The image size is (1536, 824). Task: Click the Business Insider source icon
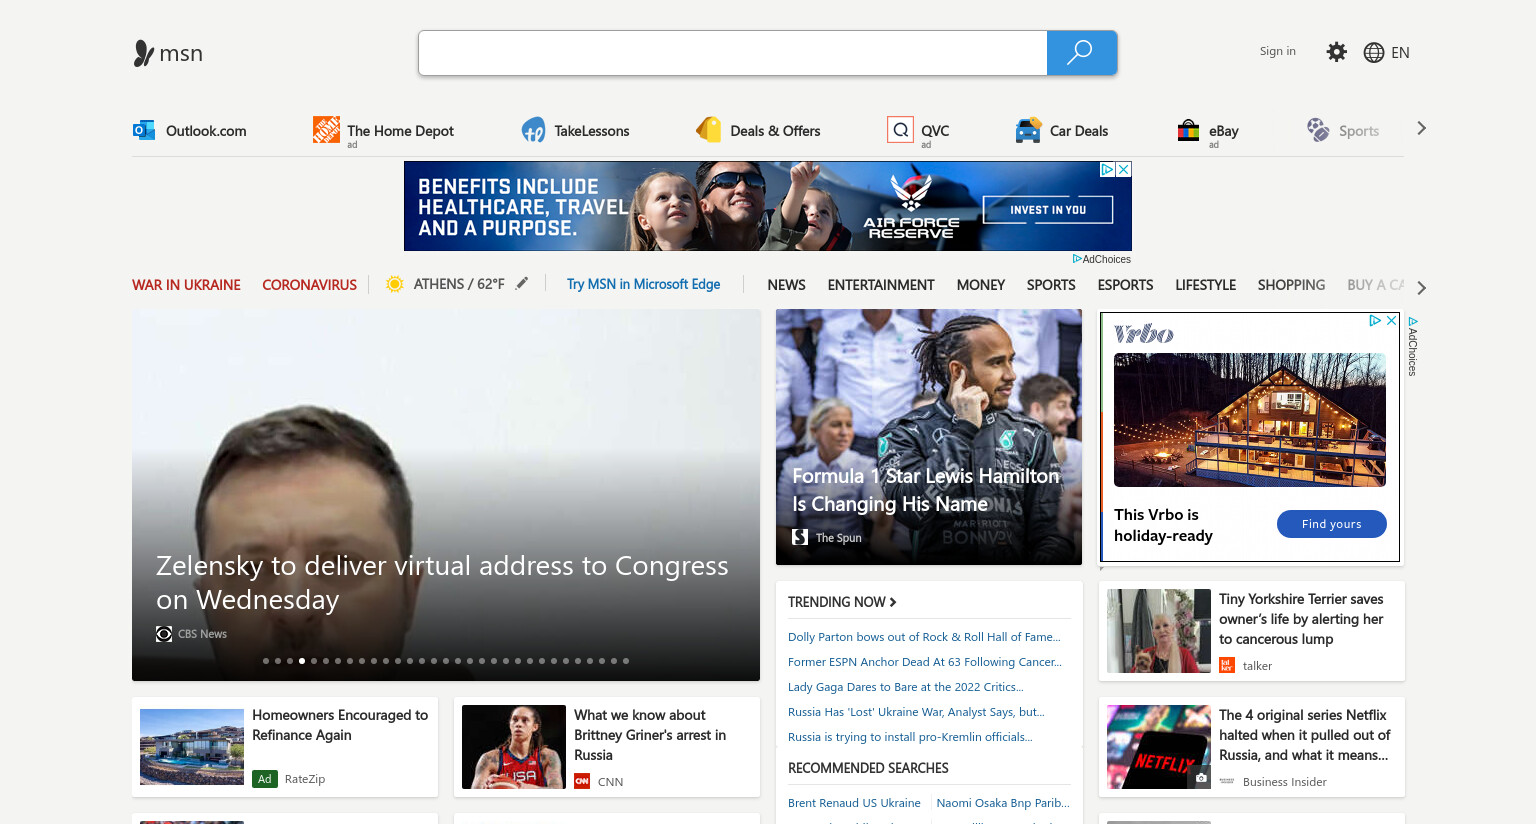(1227, 782)
